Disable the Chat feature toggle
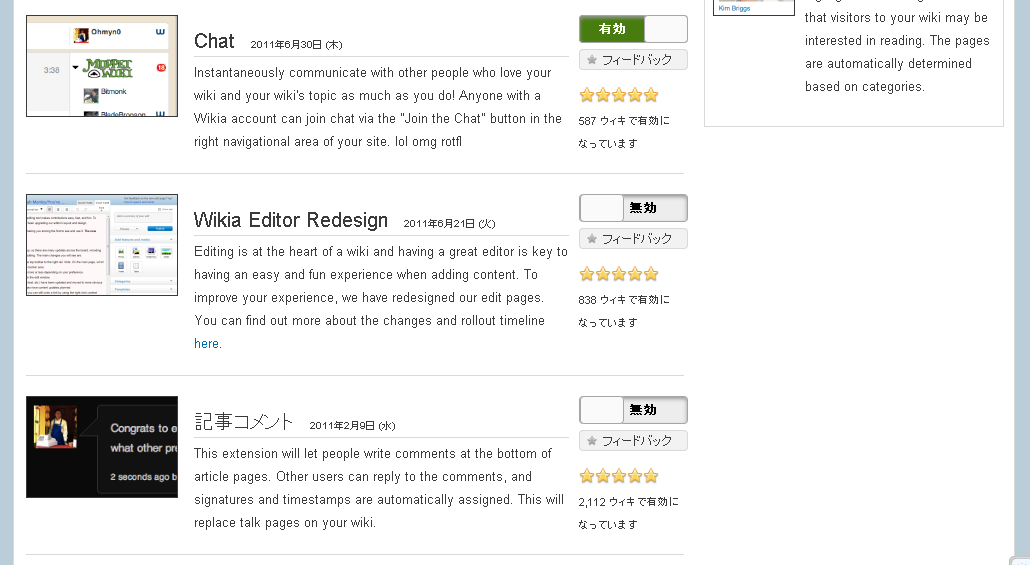 [633, 29]
